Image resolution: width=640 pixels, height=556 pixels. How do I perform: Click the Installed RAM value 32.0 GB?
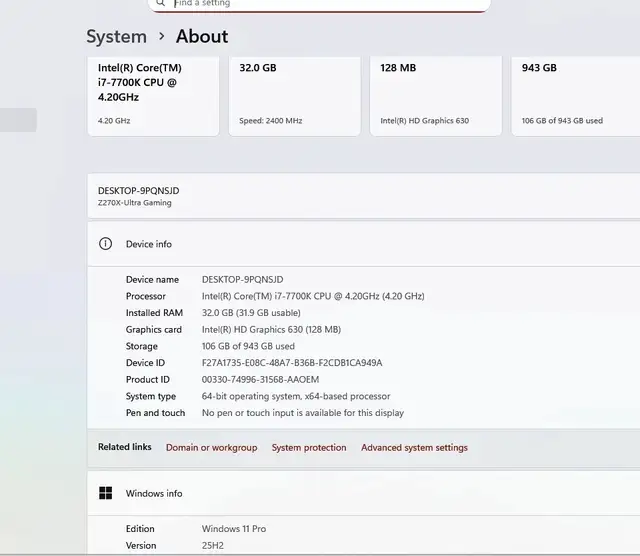pyautogui.click(x=251, y=313)
